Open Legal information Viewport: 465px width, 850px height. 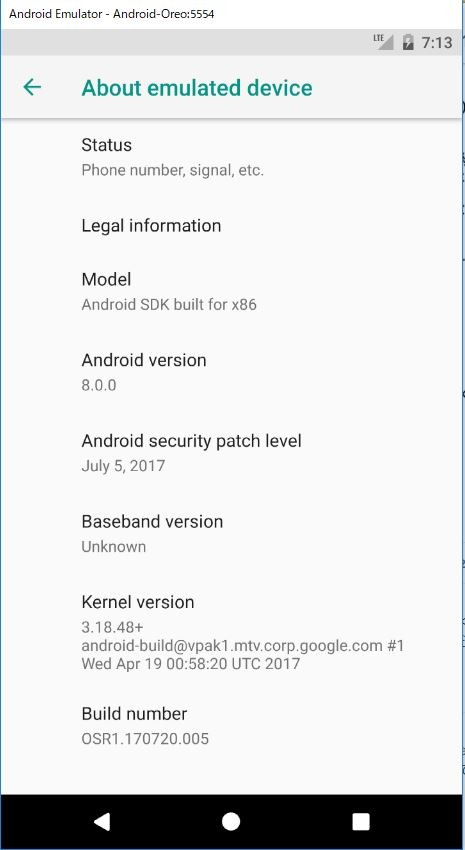pyautogui.click(x=230, y=225)
